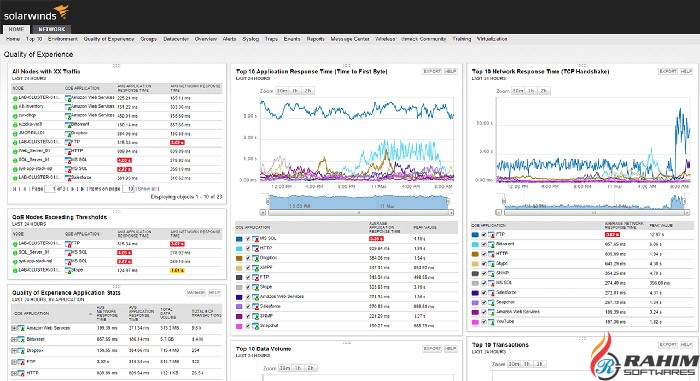The height and width of the screenshot is (381, 700).
Task: Go to last page in All Nodes pager
Action: 81,189
